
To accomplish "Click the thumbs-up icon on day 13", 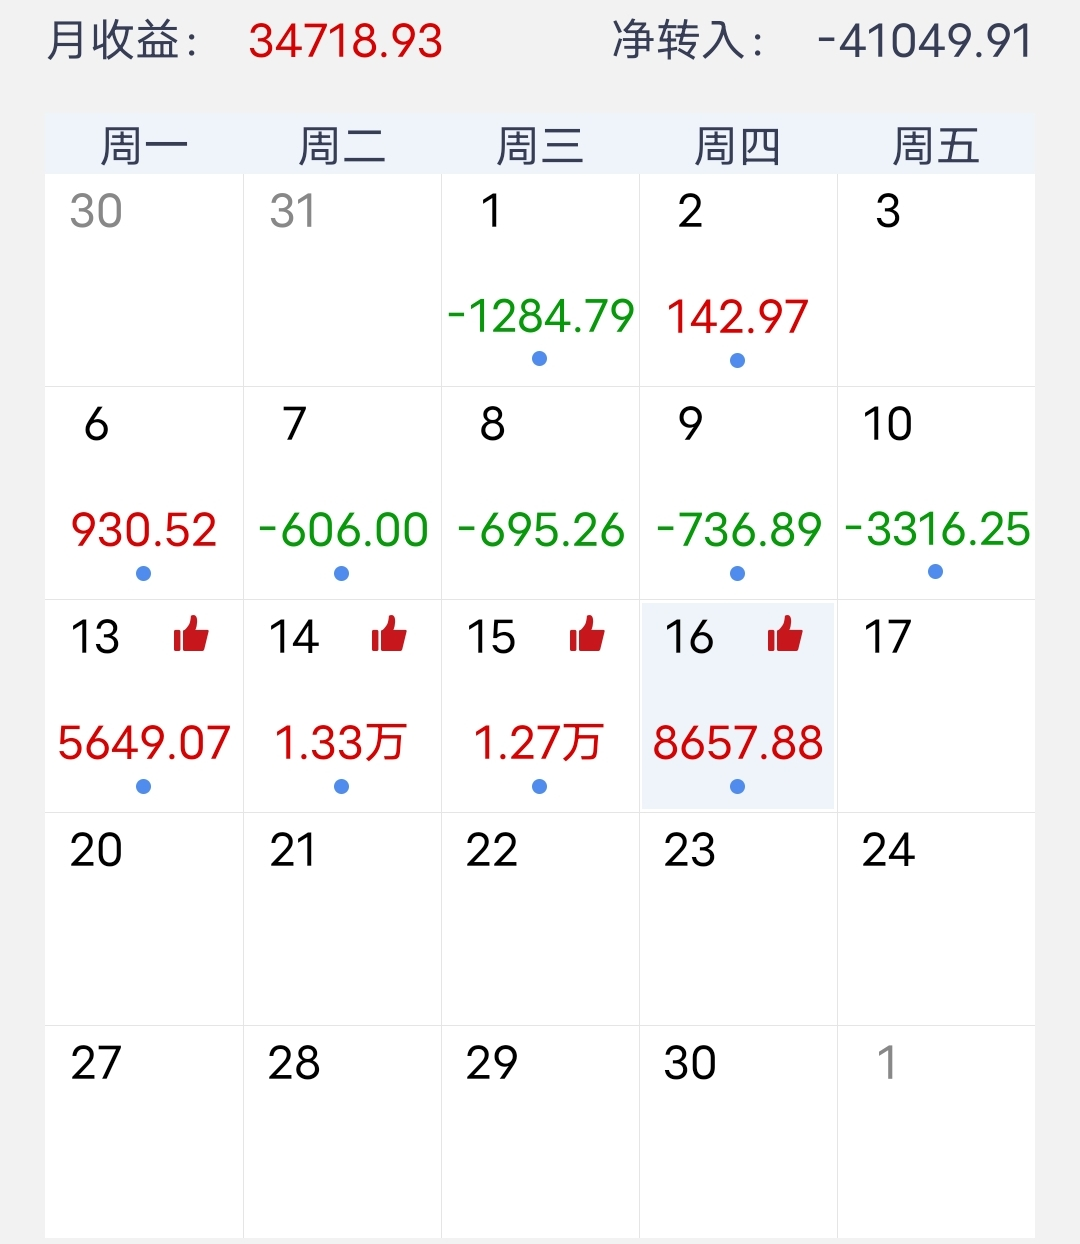I will [x=191, y=634].
